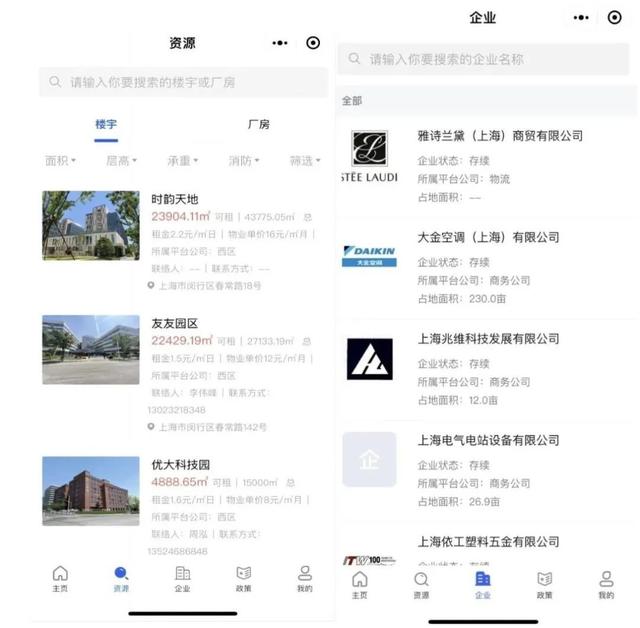Open 大金空调（上海）有限公司 entry
Viewport: 640px width, 628px height.
[488, 237]
